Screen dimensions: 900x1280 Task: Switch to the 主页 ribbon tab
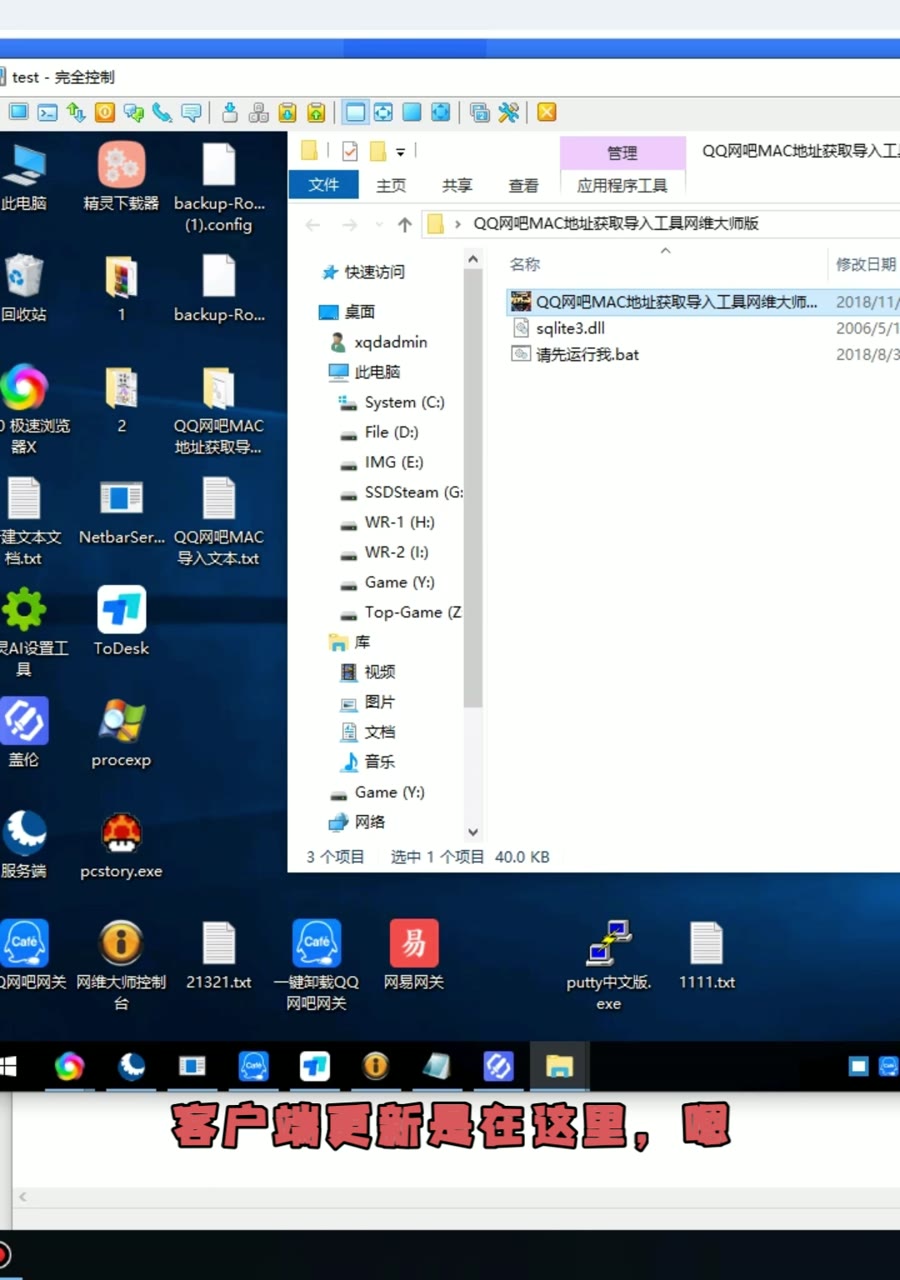click(x=391, y=185)
